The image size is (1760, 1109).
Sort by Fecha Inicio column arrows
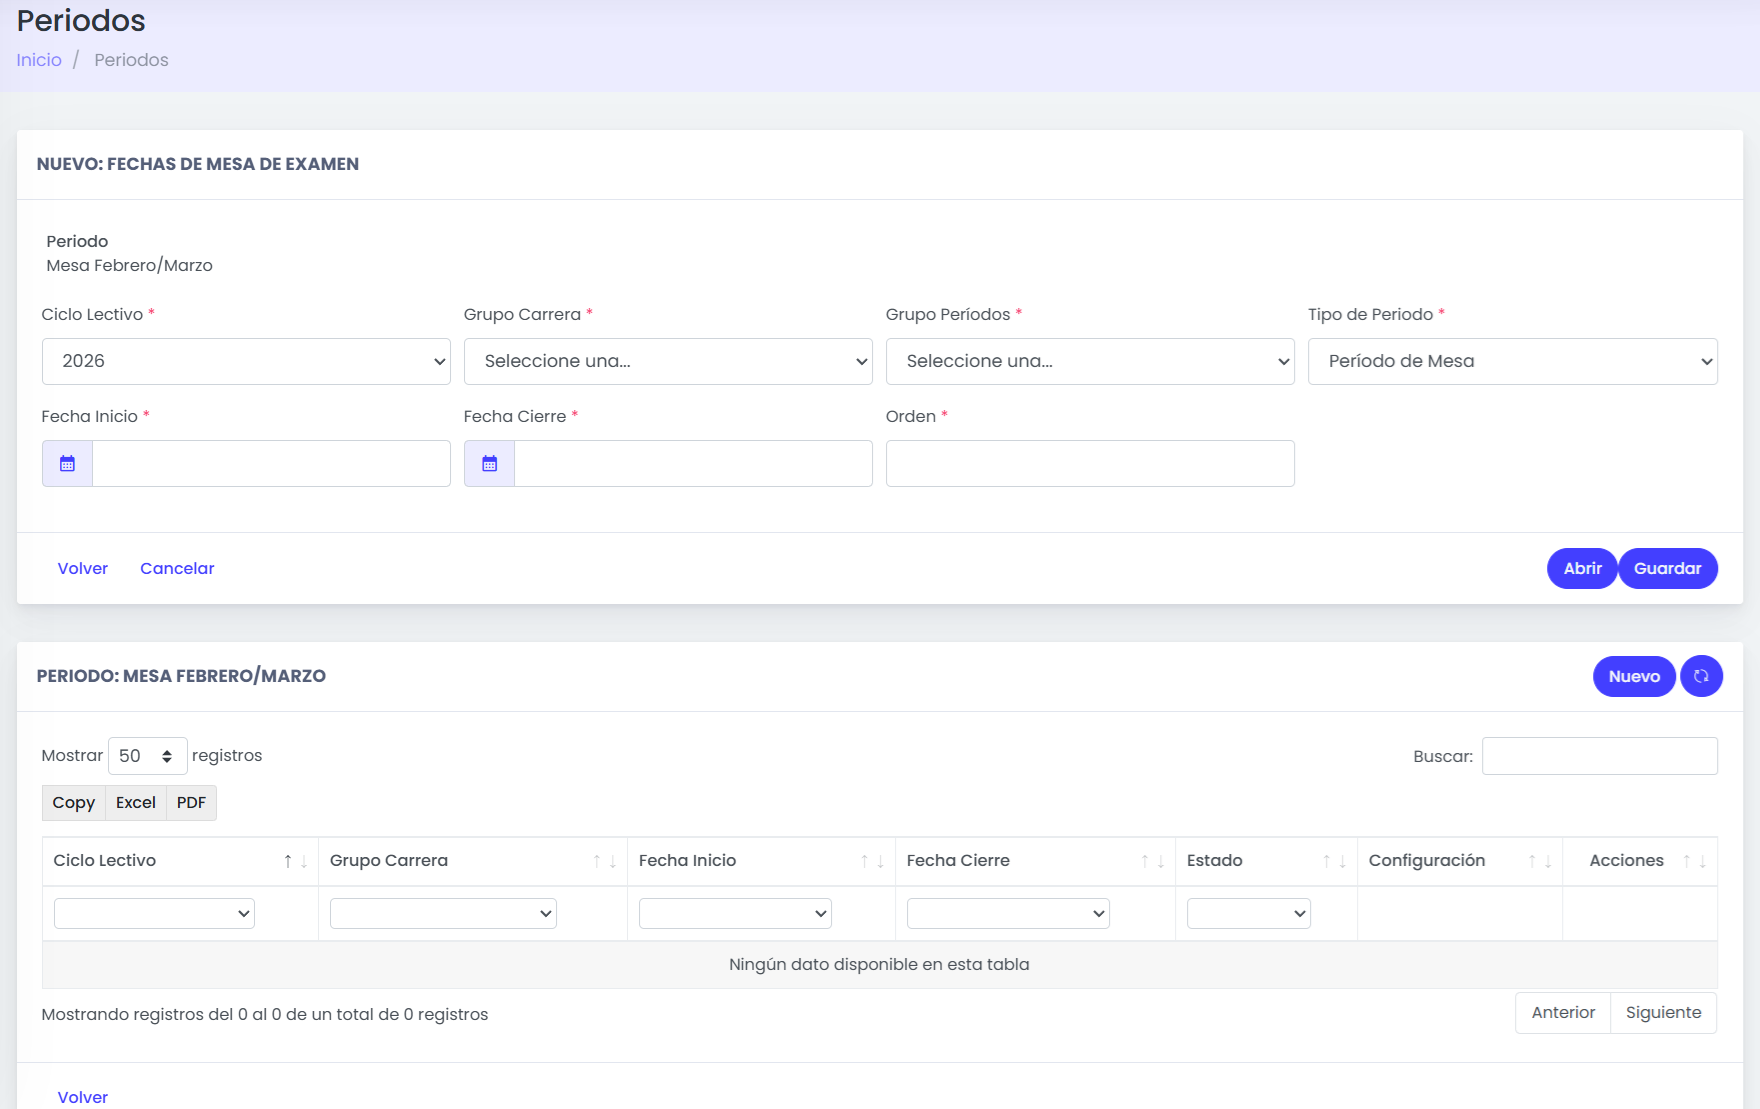click(x=872, y=861)
